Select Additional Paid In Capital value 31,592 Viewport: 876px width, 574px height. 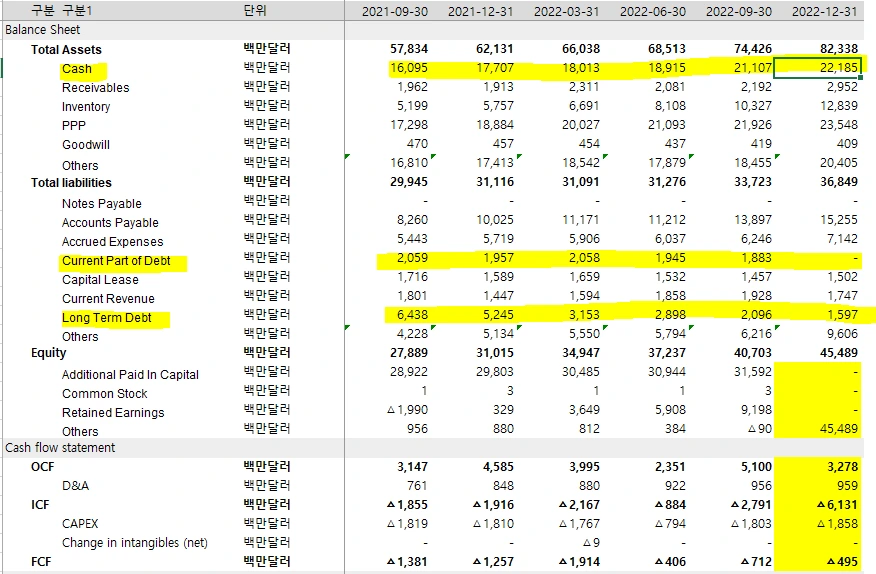pyautogui.click(x=753, y=372)
